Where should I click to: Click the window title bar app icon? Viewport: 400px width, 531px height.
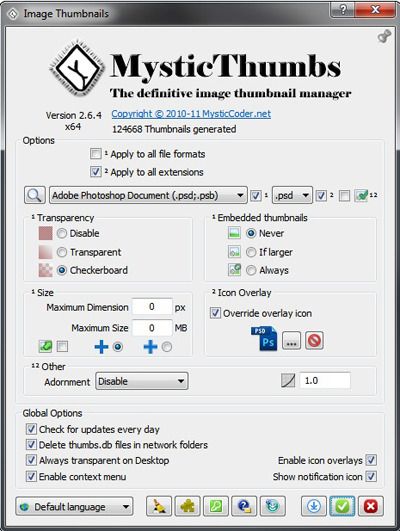point(13,14)
